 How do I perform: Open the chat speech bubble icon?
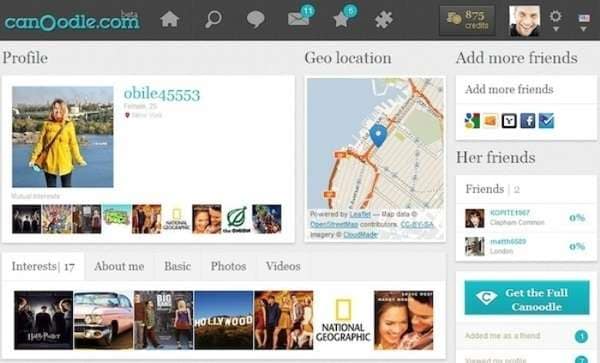(x=255, y=19)
